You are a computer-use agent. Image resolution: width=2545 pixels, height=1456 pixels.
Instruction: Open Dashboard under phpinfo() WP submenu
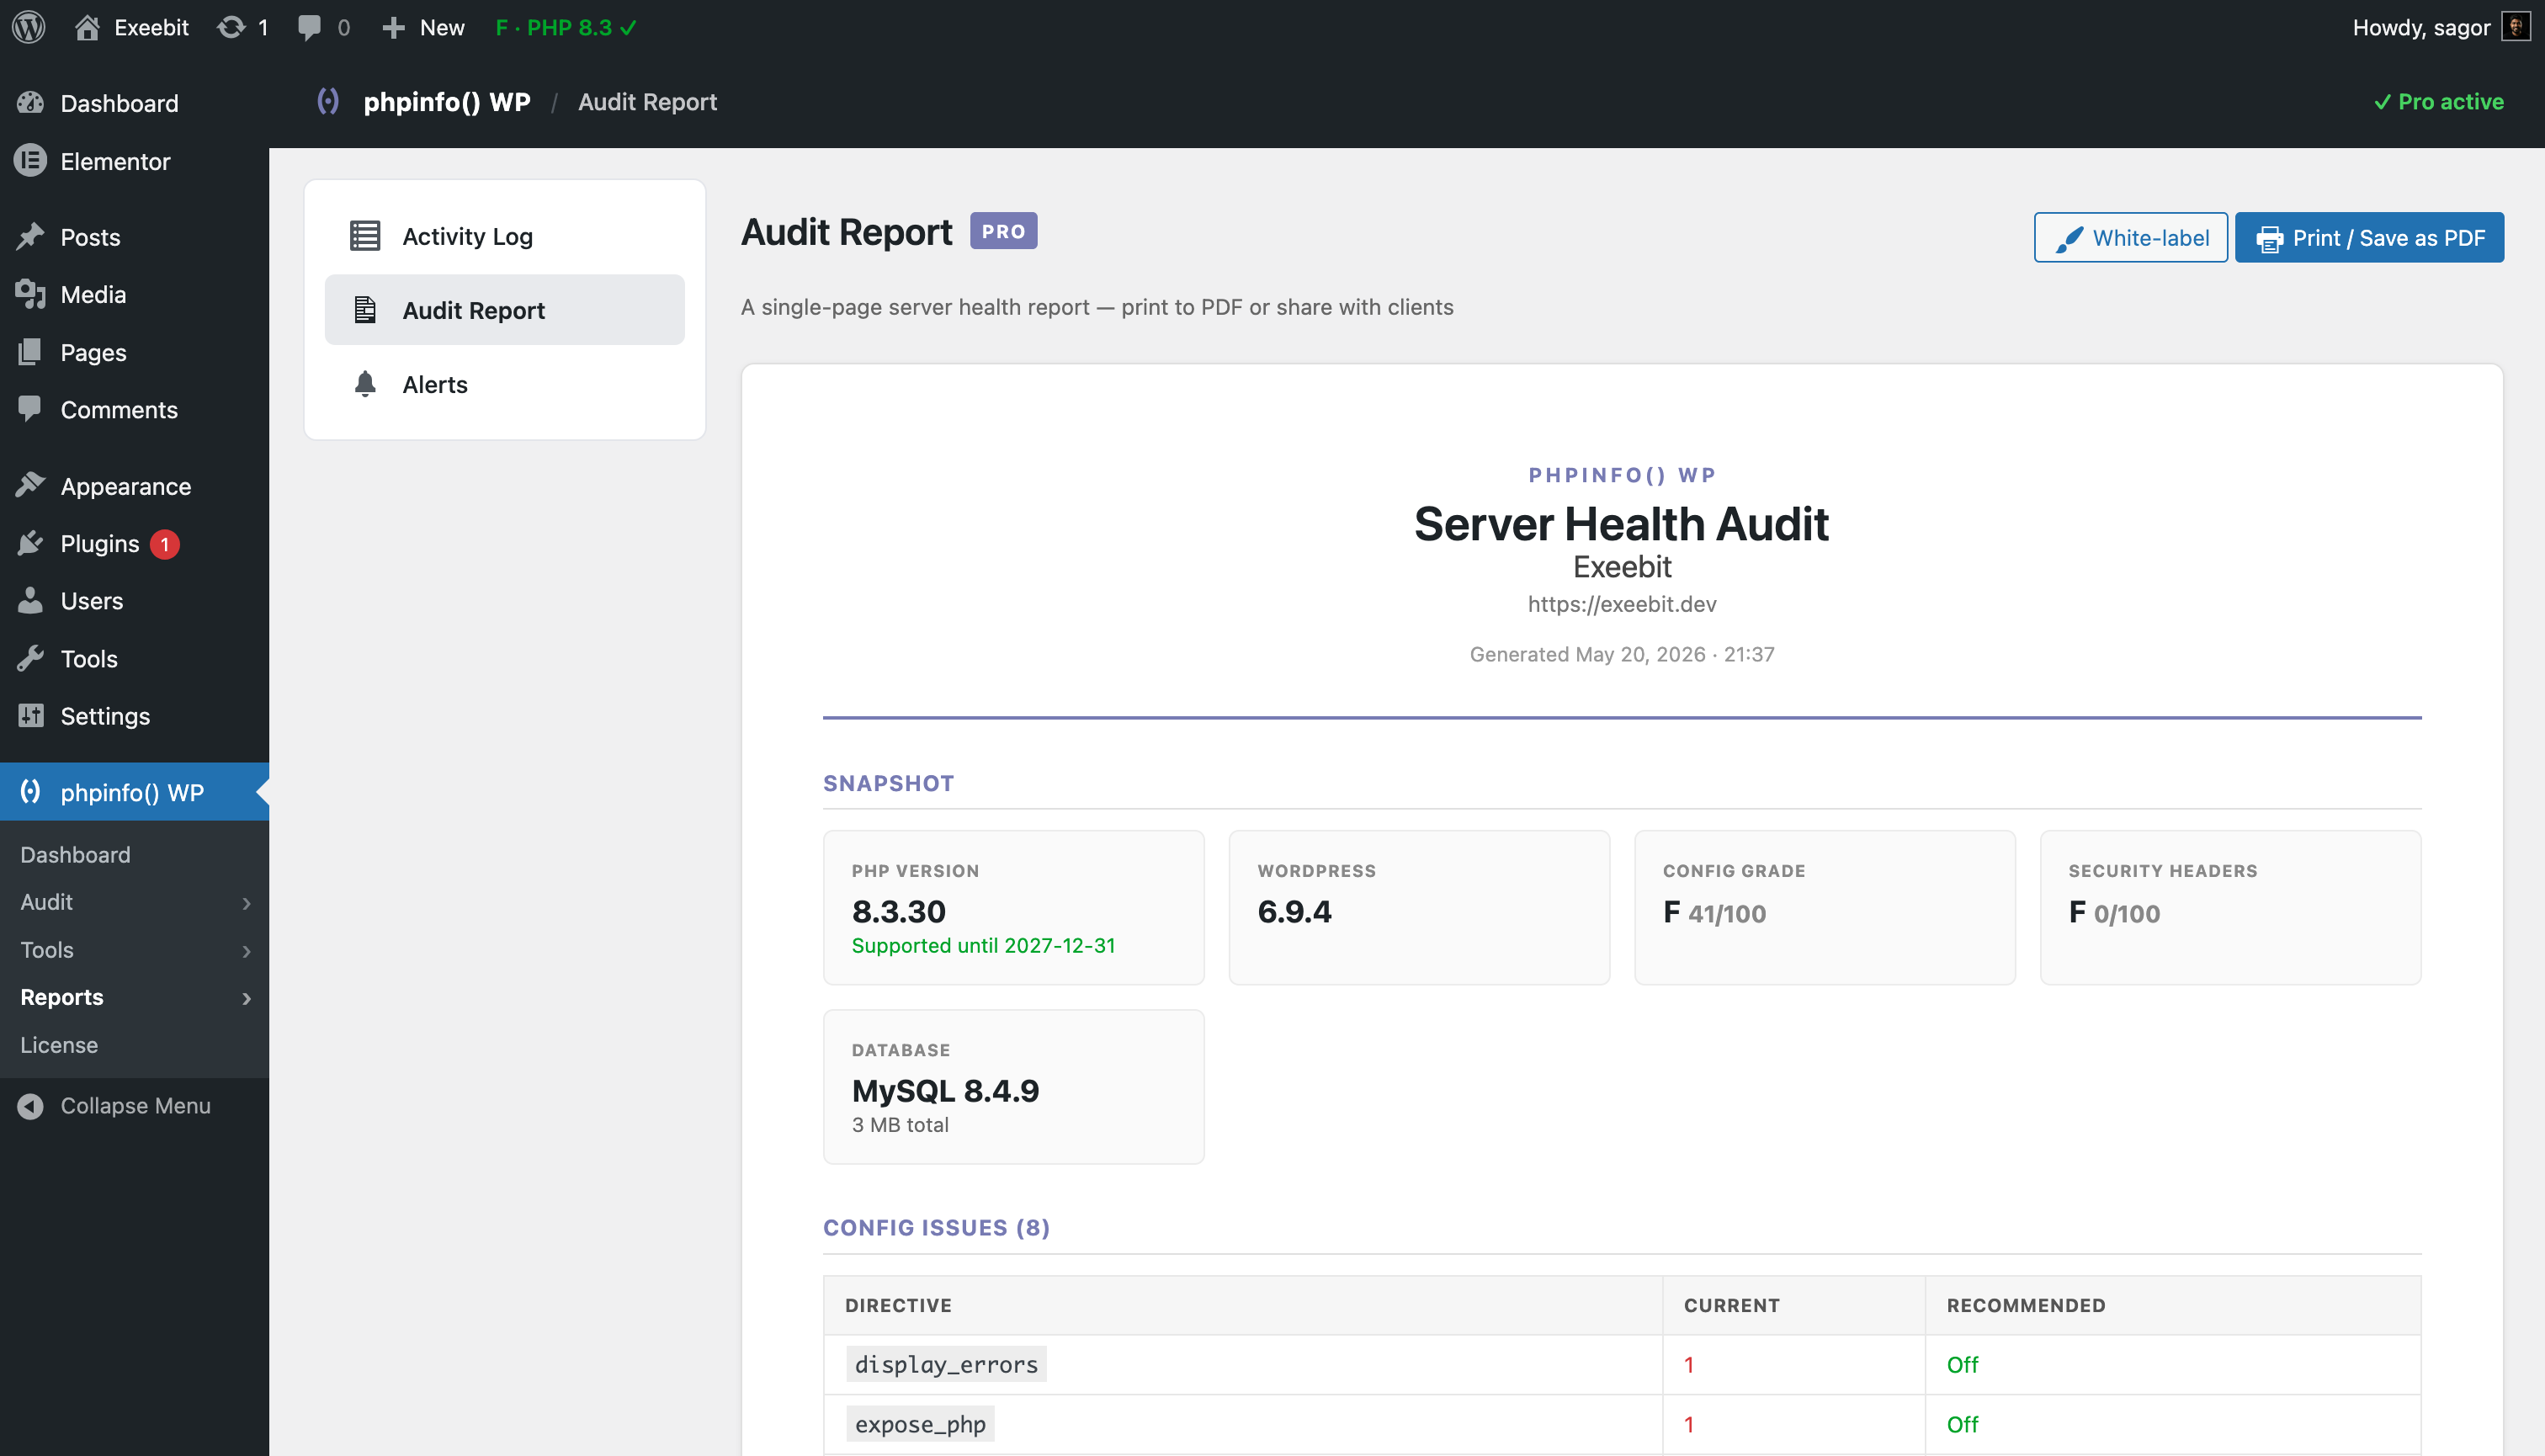click(75, 855)
